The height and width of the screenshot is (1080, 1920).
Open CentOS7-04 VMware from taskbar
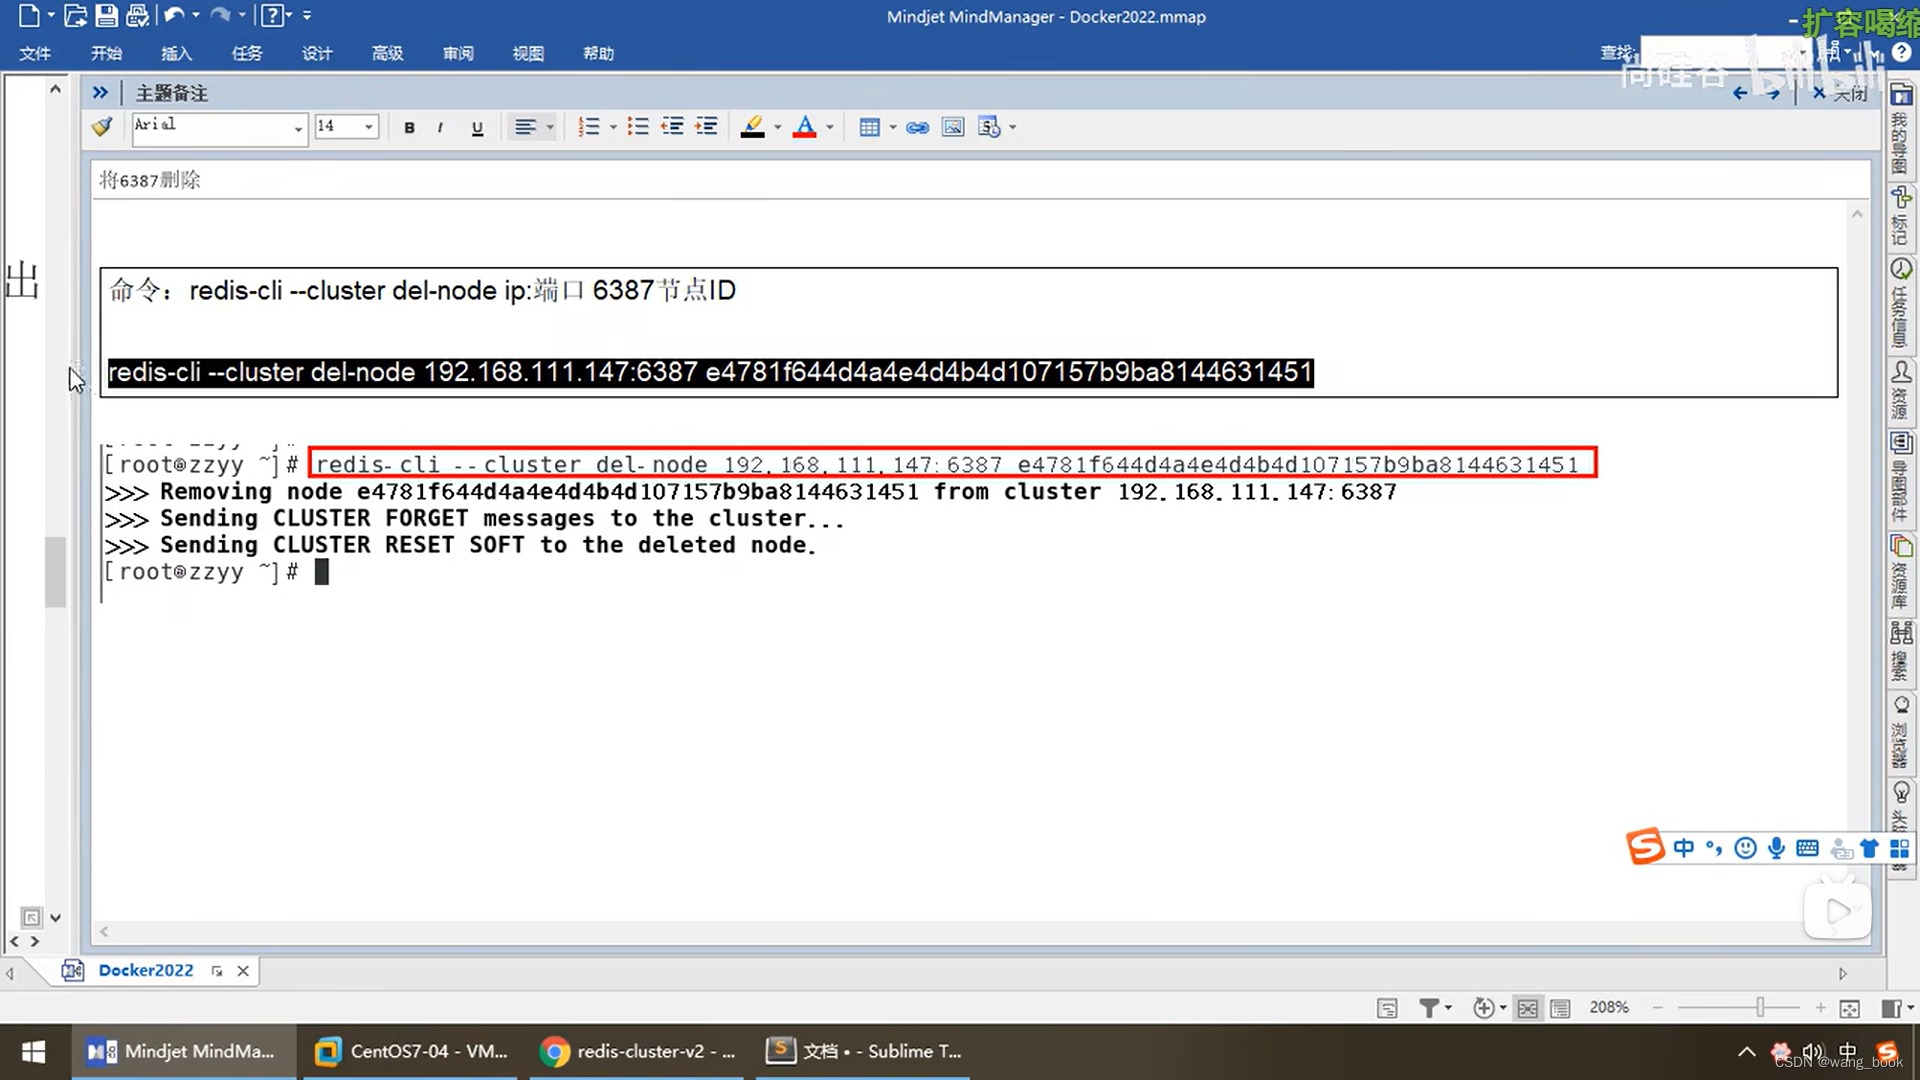[x=412, y=1051]
